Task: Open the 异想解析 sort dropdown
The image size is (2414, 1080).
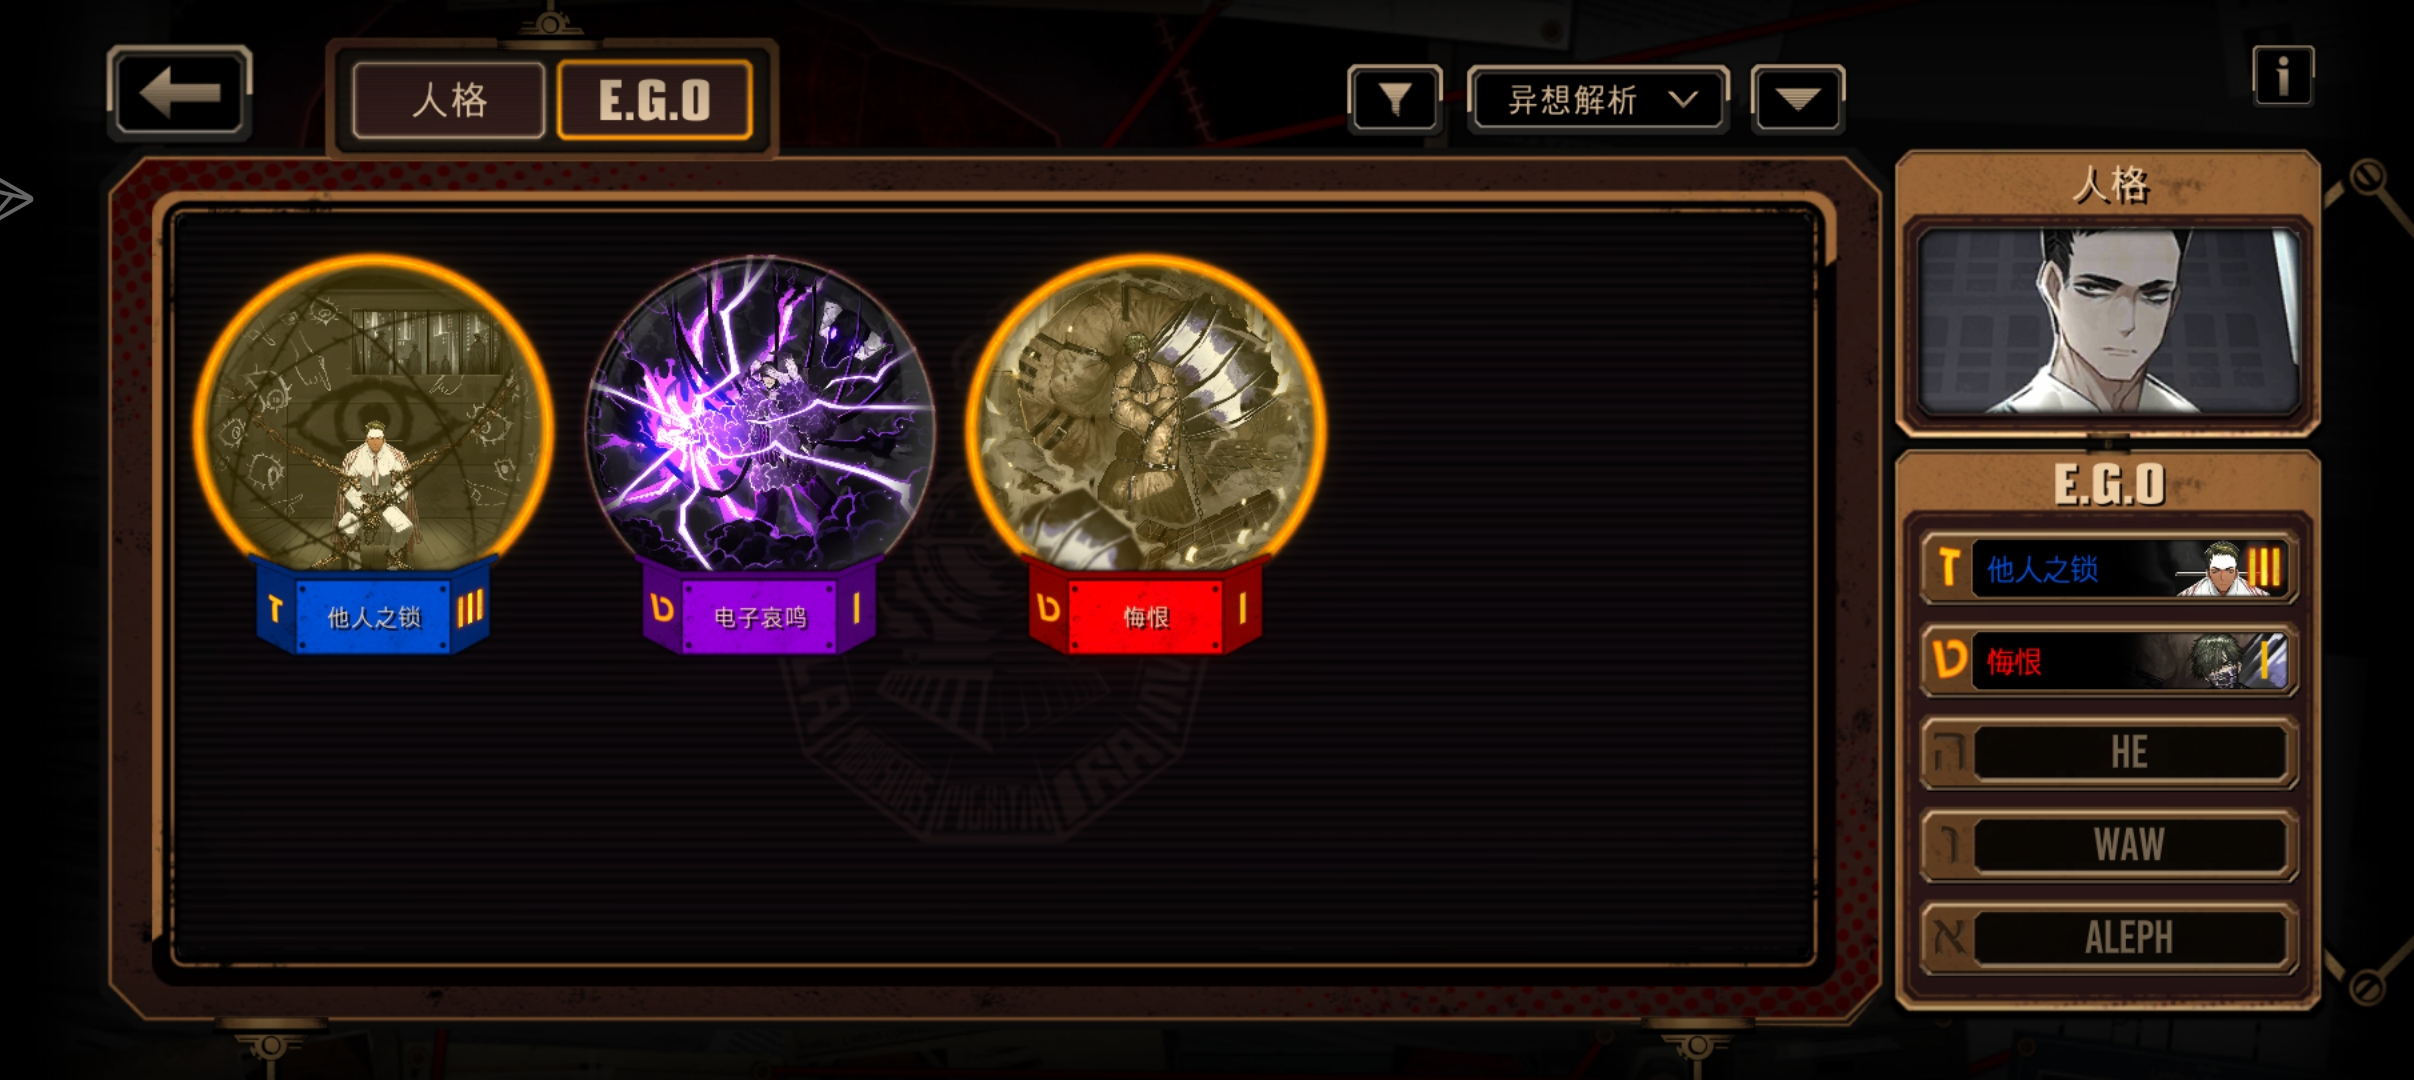Action: (1597, 99)
